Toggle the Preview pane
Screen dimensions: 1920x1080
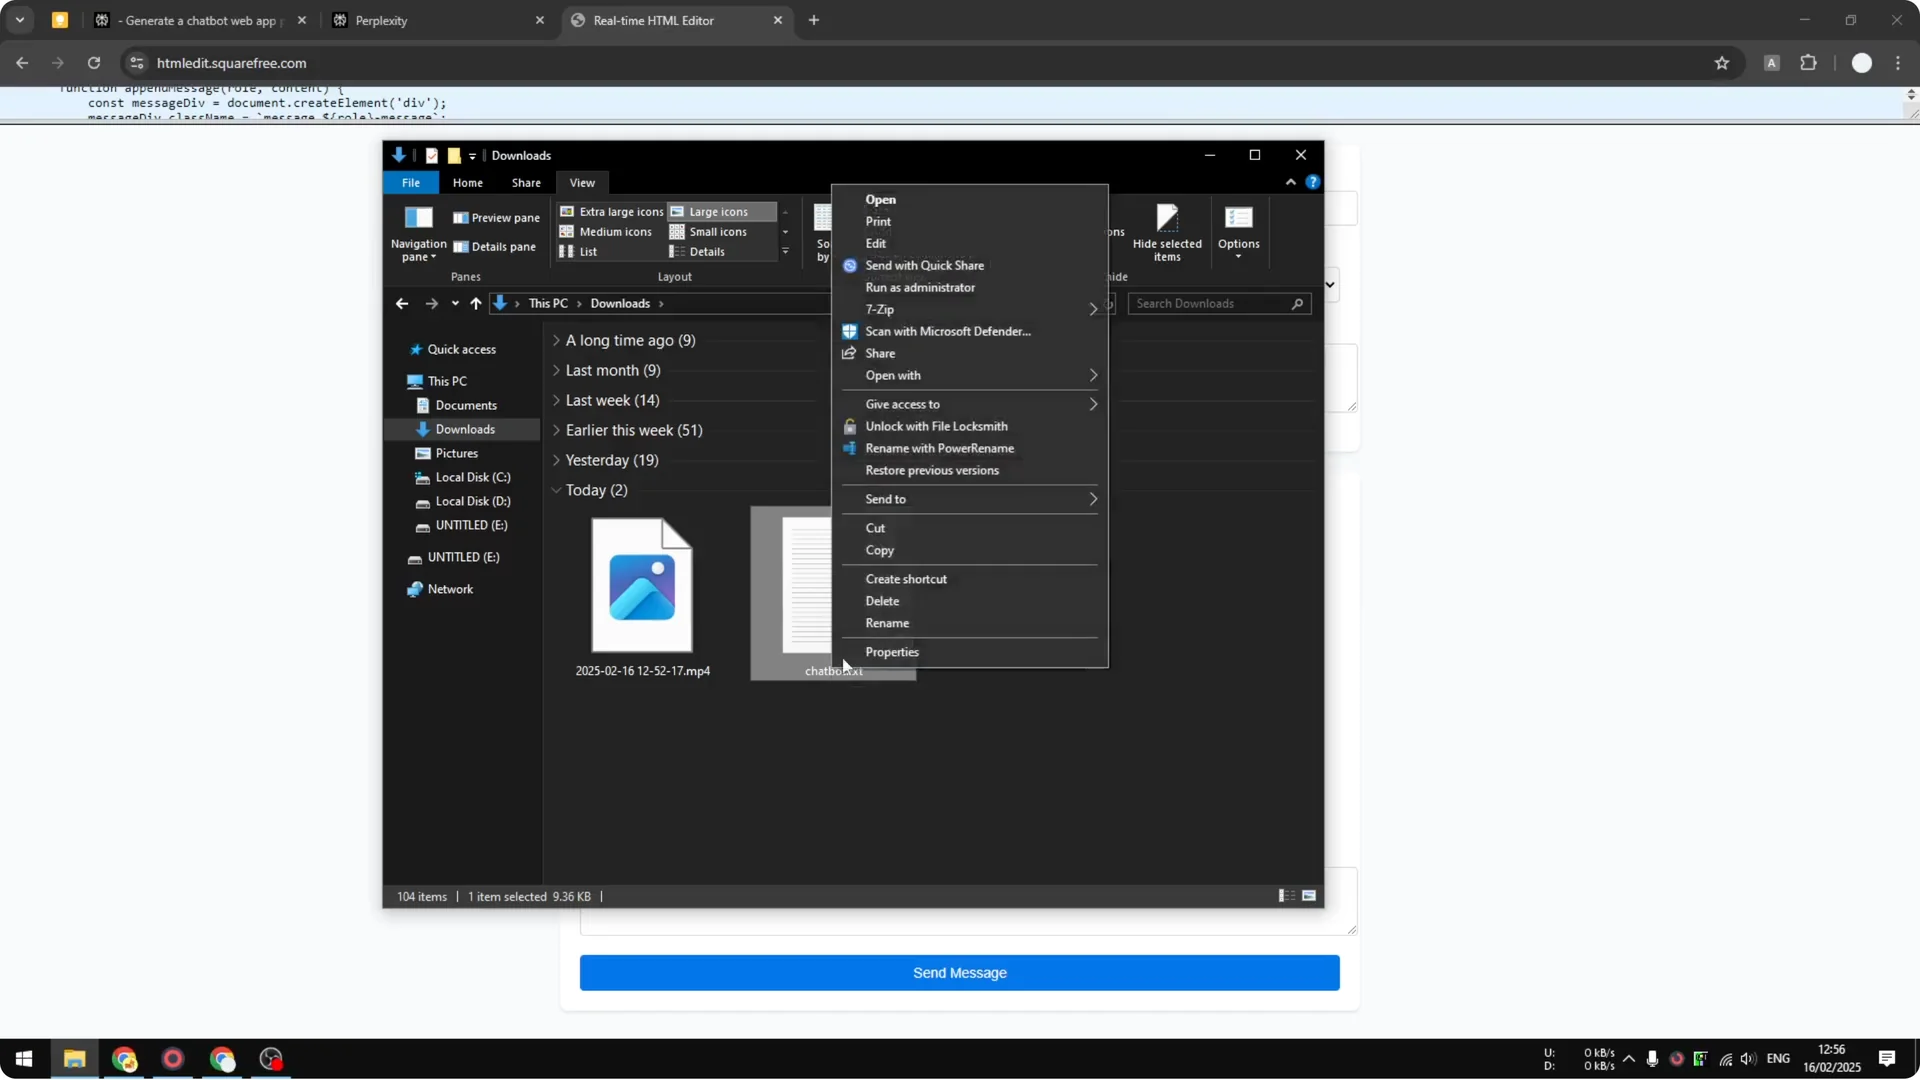click(496, 217)
